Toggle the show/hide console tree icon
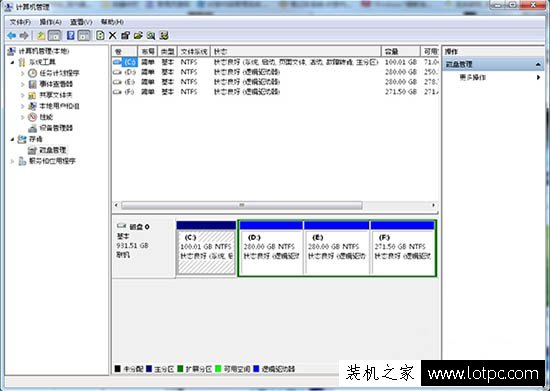The height and width of the screenshot is (391, 550). coord(54,35)
